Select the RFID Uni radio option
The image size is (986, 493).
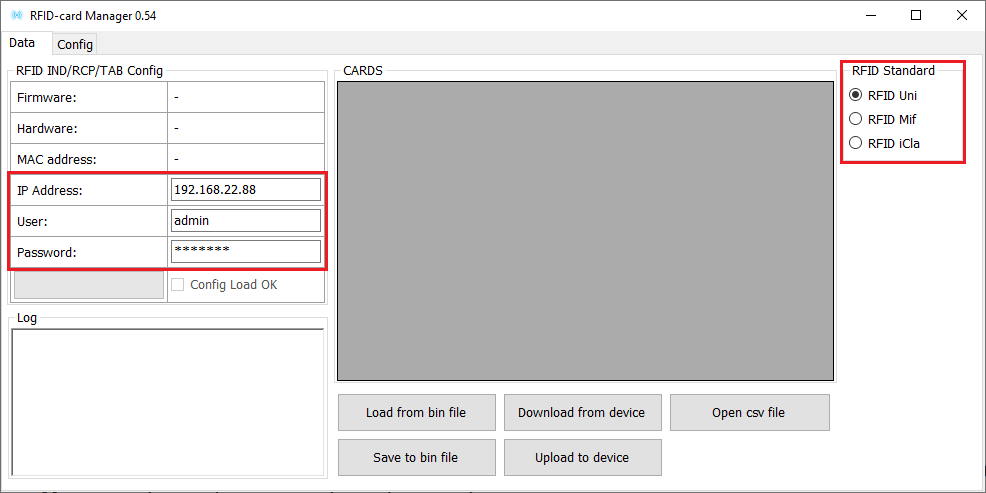coord(856,96)
